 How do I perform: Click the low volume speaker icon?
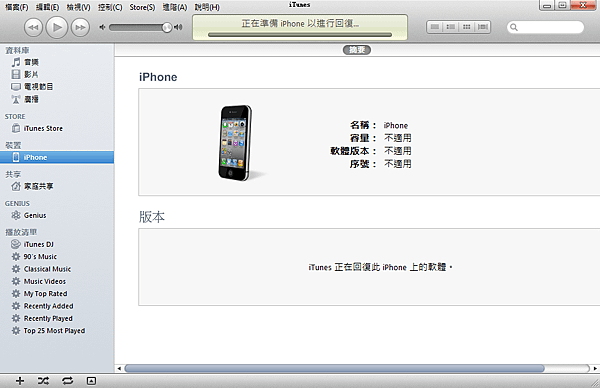coord(102,27)
